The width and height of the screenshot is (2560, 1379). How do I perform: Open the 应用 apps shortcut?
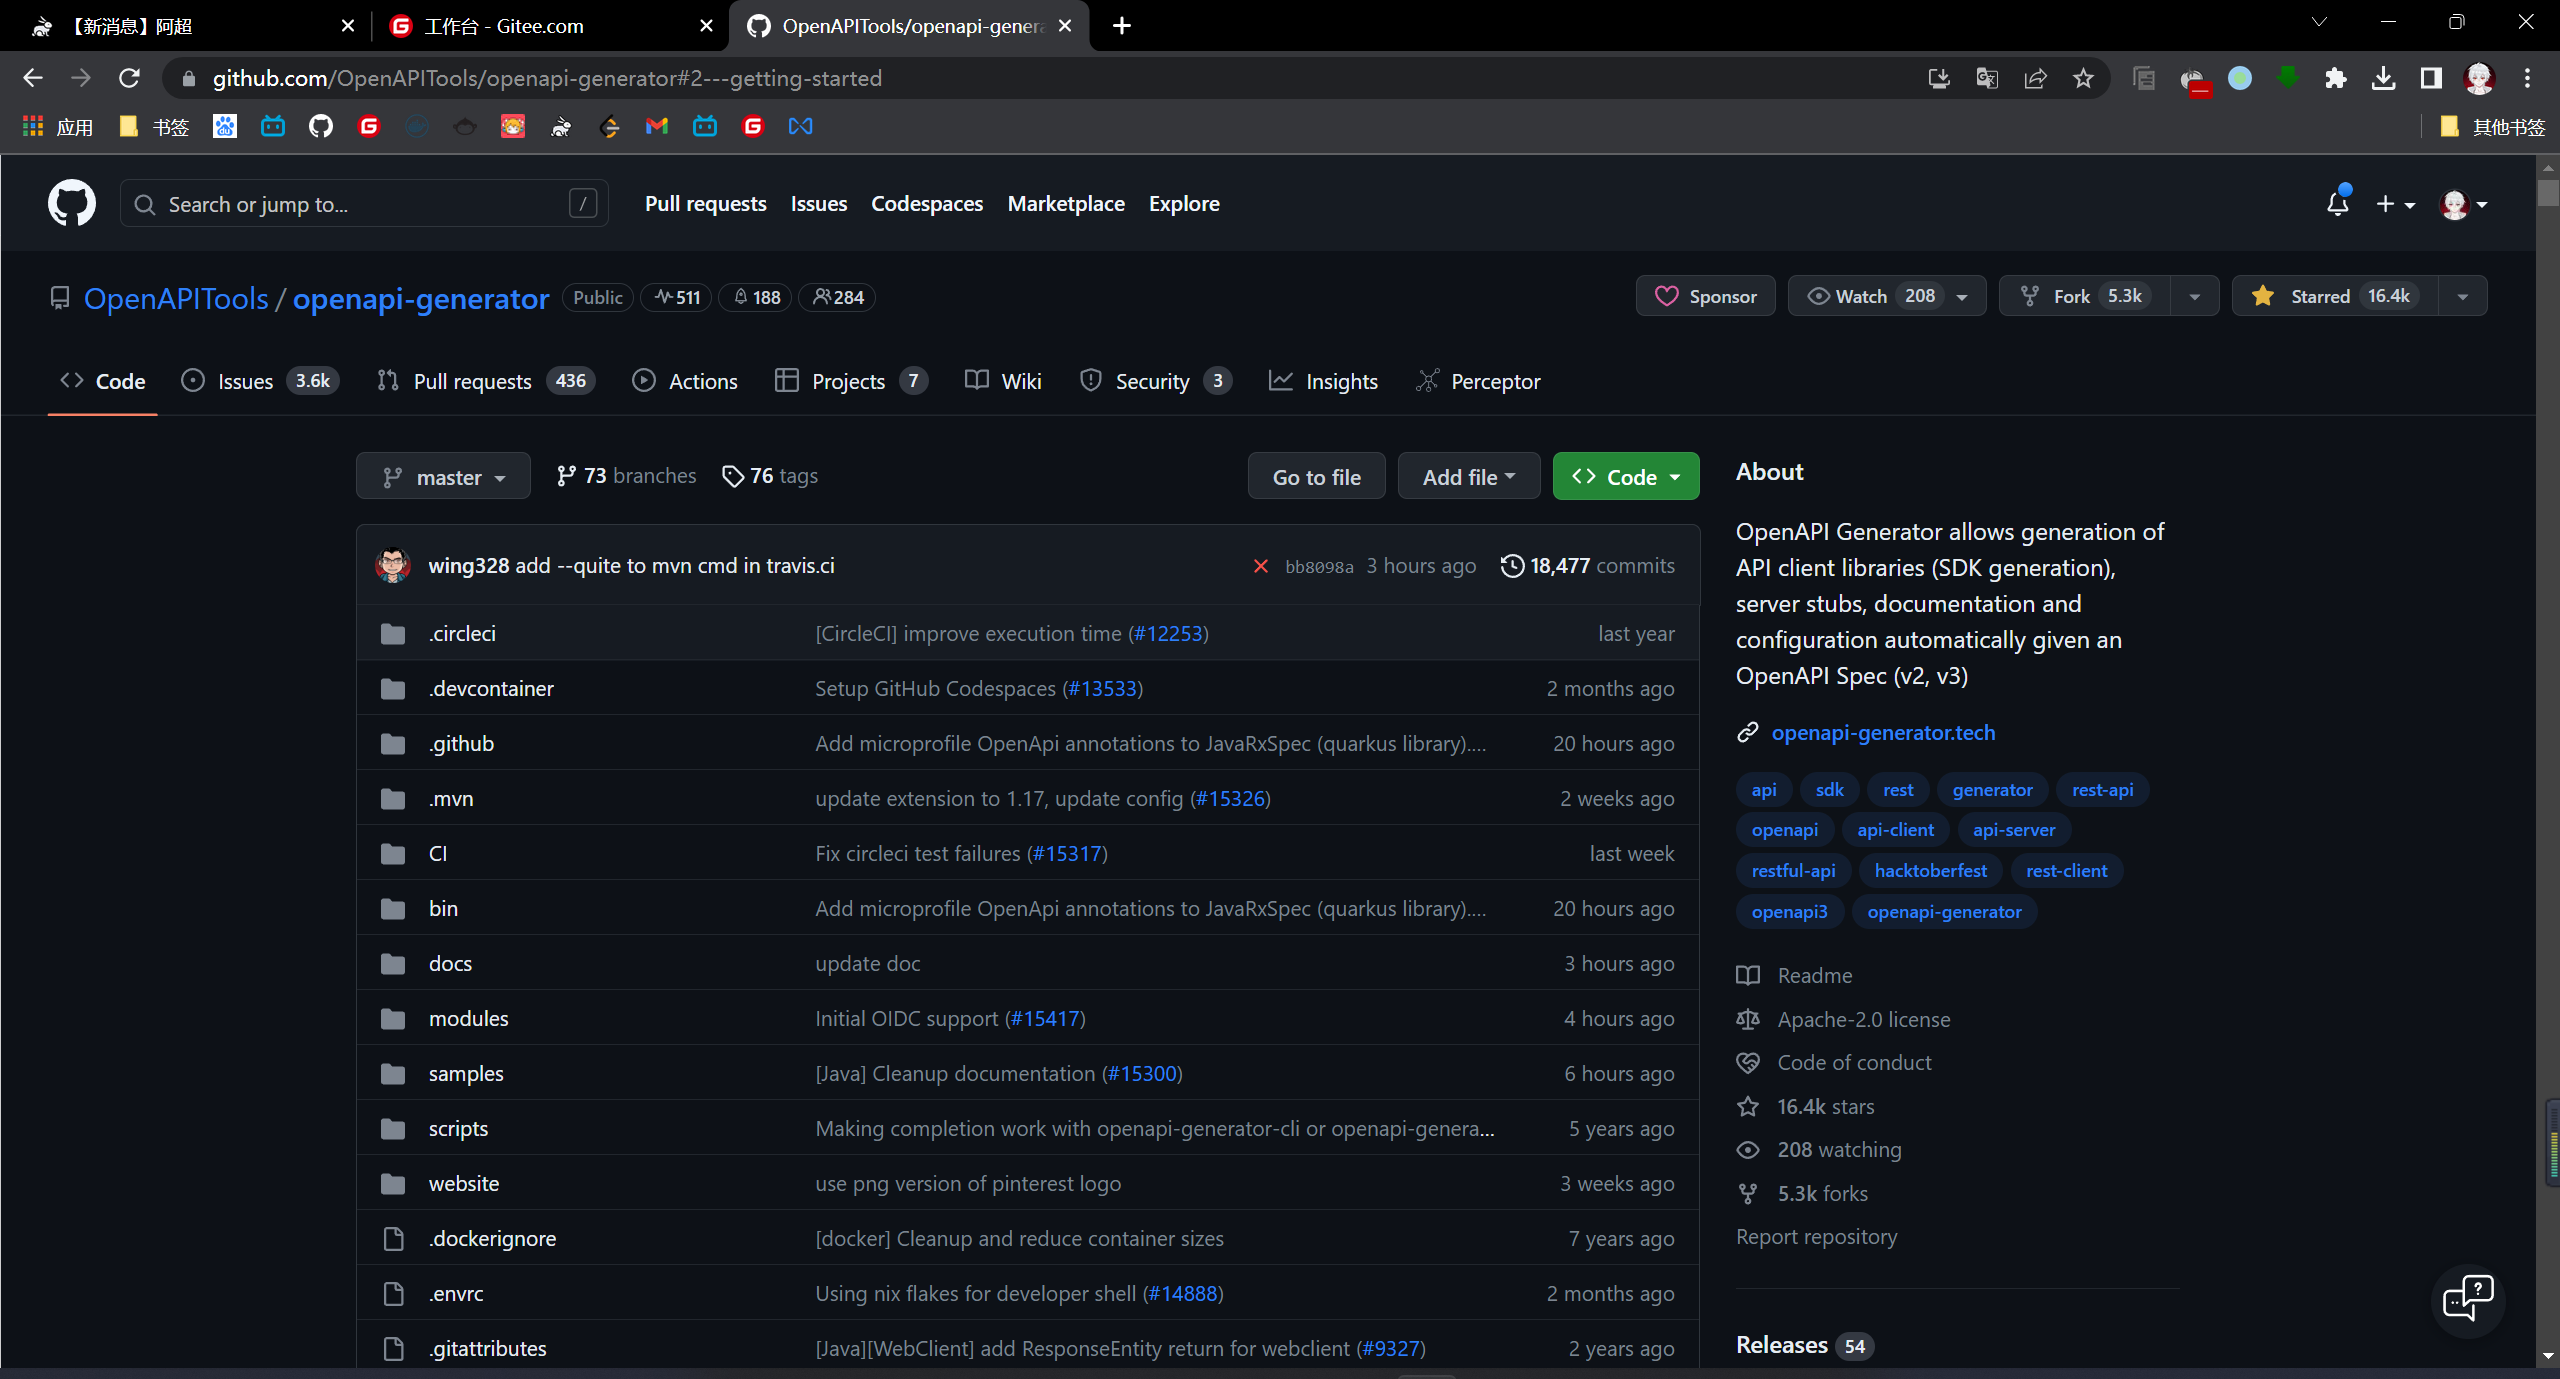pos(58,126)
